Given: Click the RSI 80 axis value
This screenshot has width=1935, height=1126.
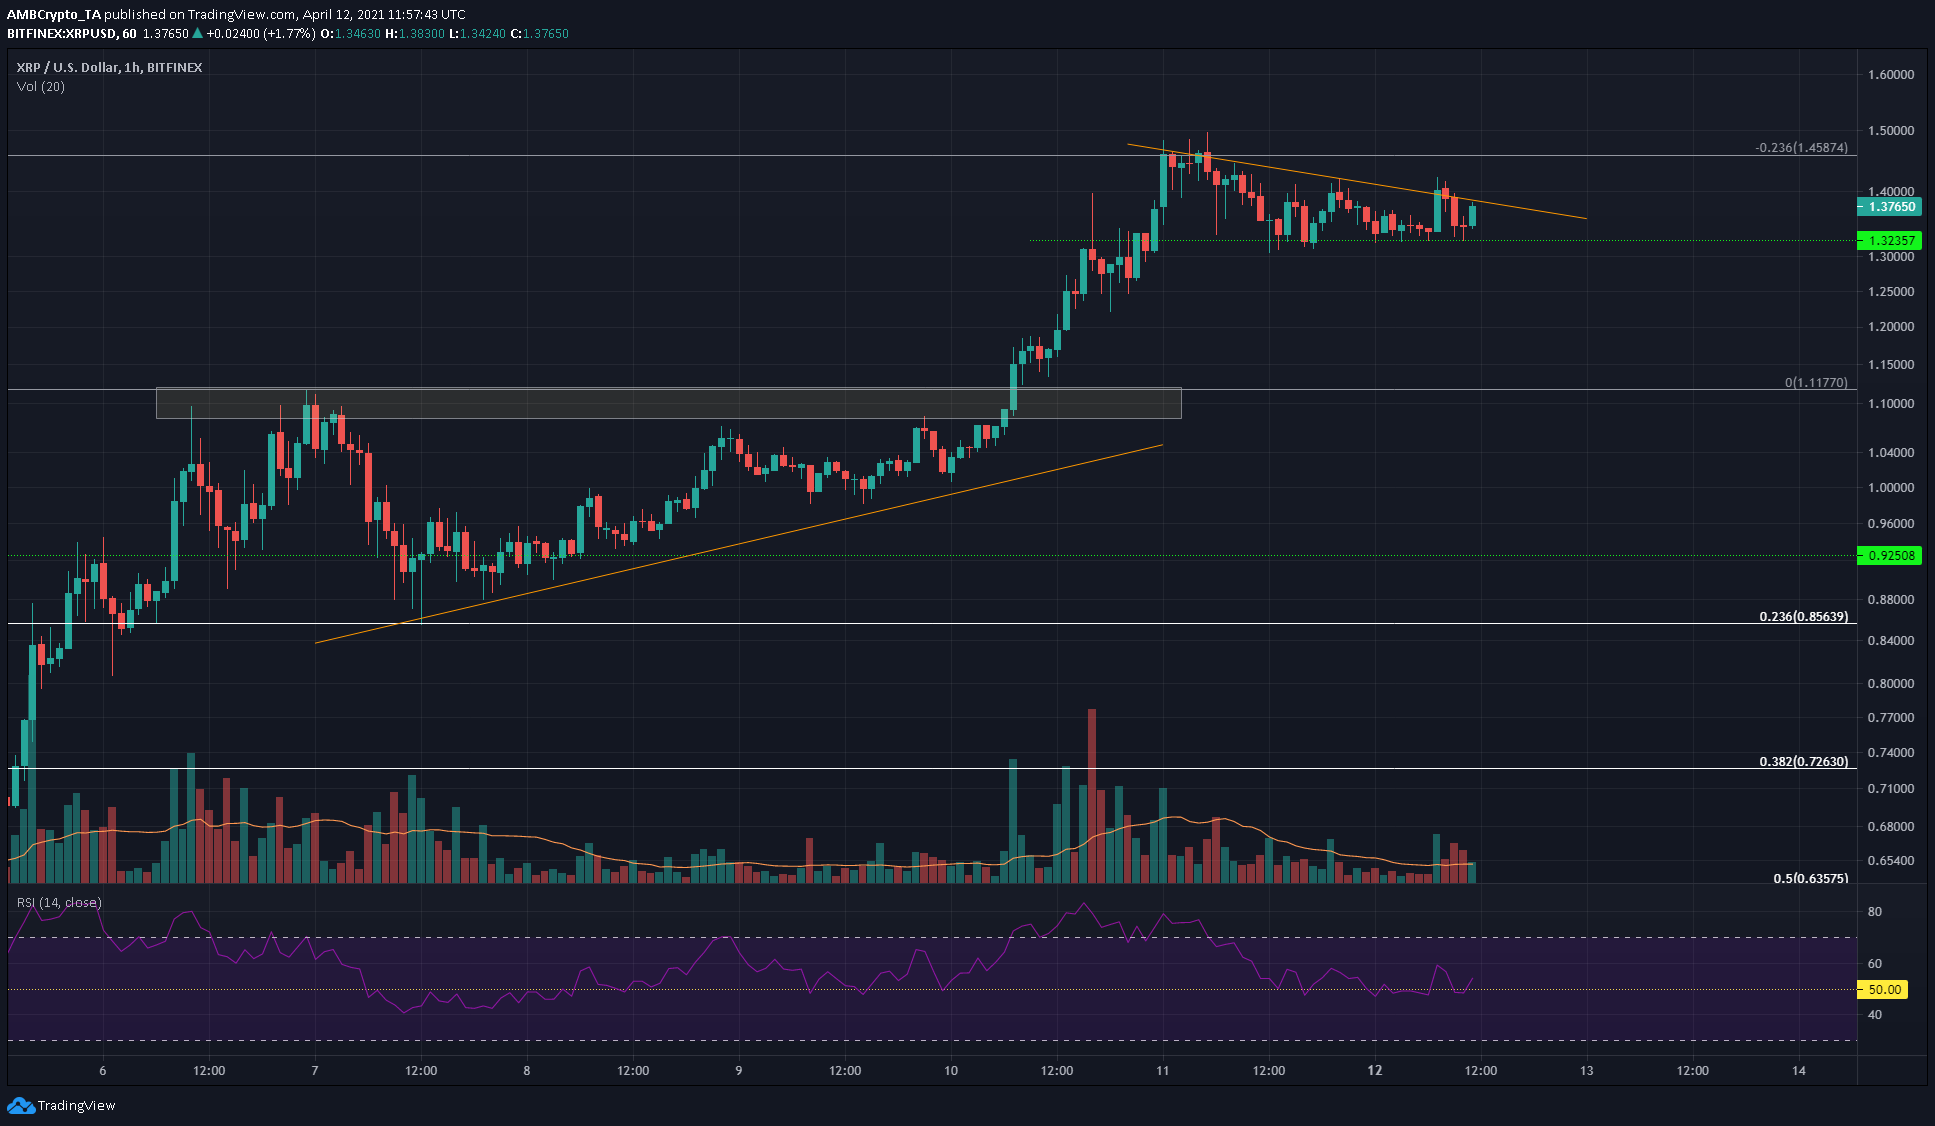Looking at the screenshot, I should click(1875, 911).
